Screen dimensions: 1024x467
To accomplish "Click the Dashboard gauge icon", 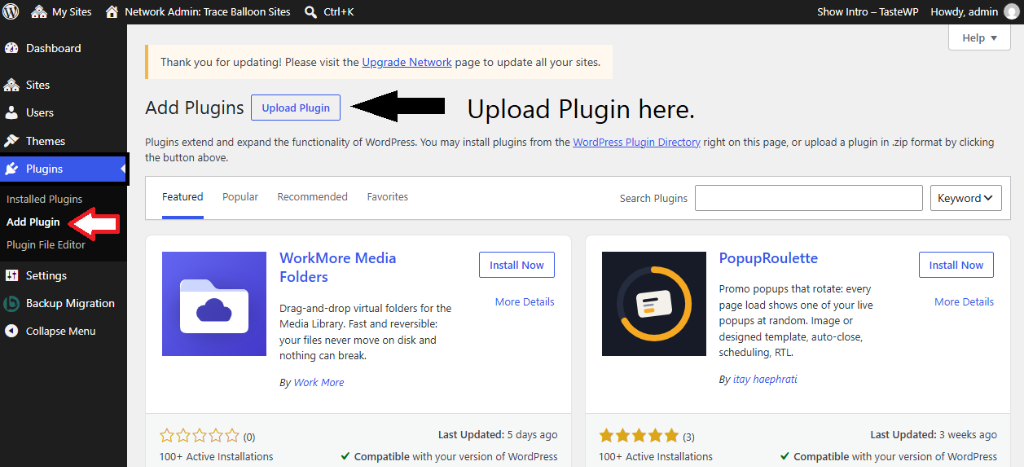I will point(11,48).
